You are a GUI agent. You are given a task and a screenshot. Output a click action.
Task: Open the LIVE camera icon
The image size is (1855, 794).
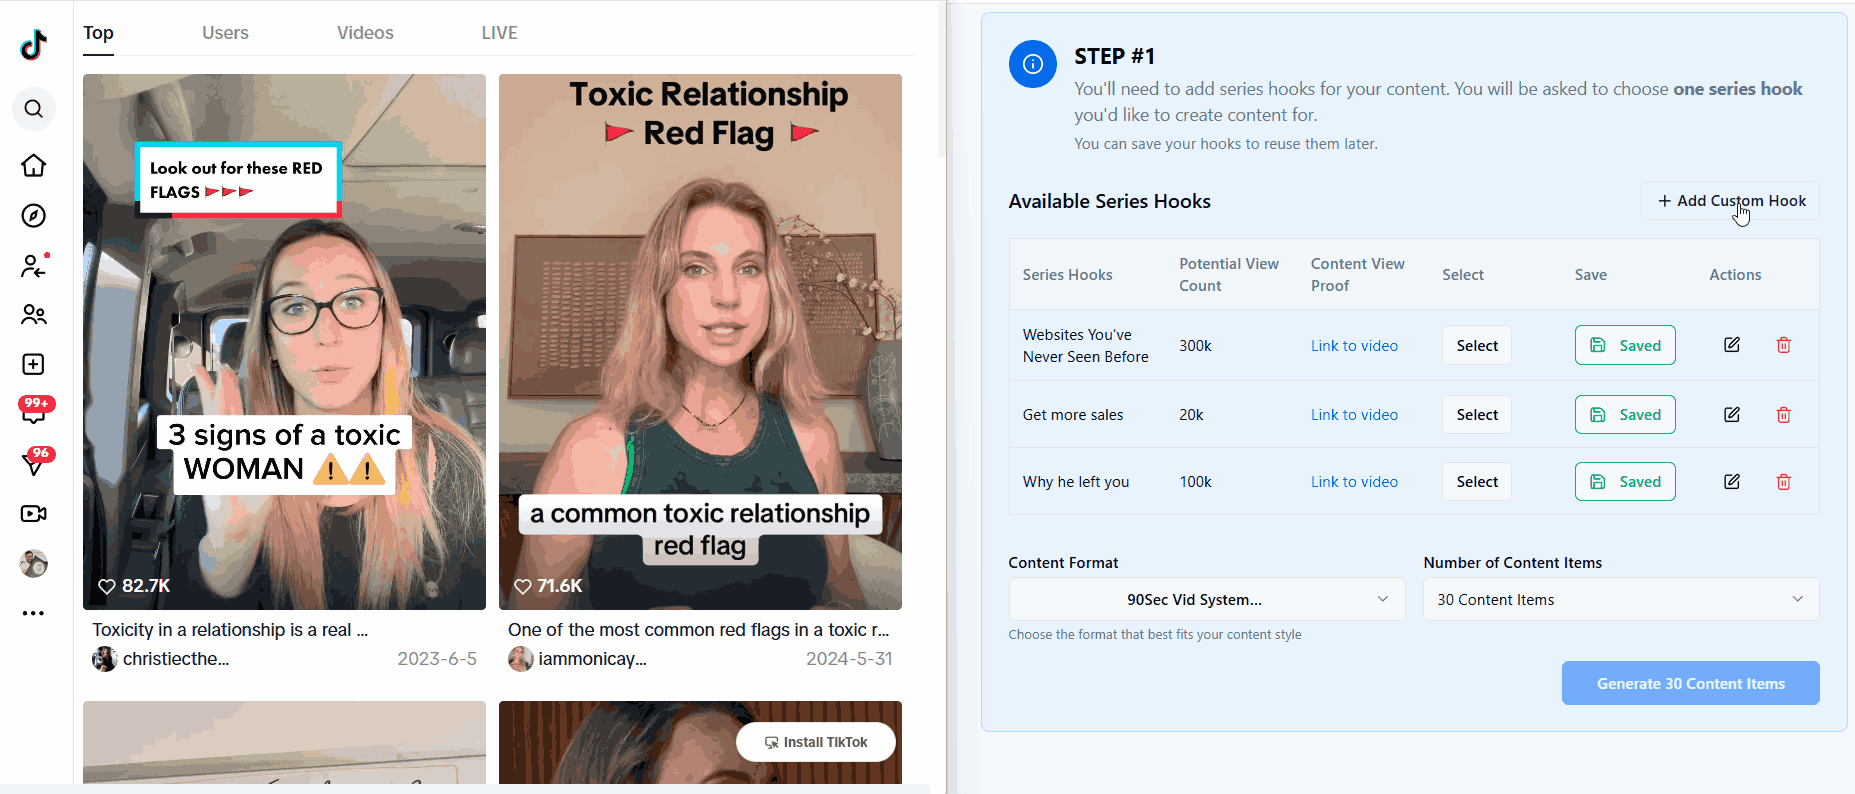34,513
